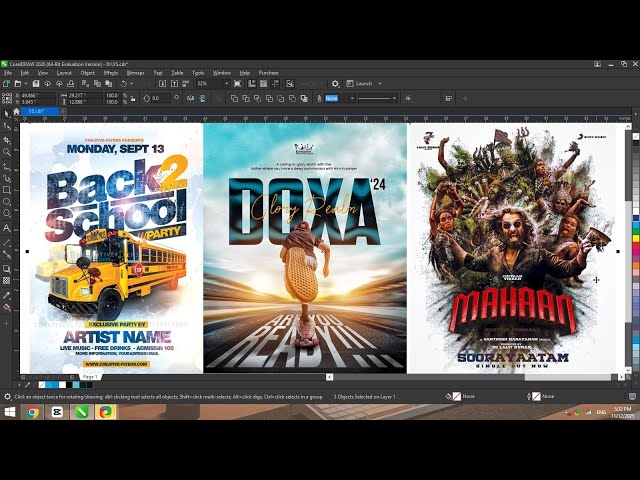The image size is (640, 480).
Task: Click the Fill None indicator in status bar
Action: [461, 396]
